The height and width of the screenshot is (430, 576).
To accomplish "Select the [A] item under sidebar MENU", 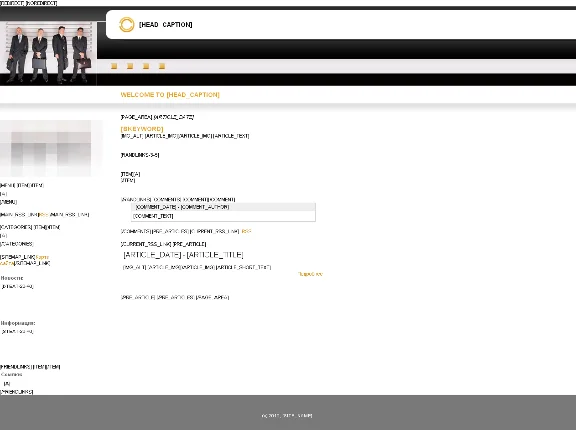I will 3,194.
